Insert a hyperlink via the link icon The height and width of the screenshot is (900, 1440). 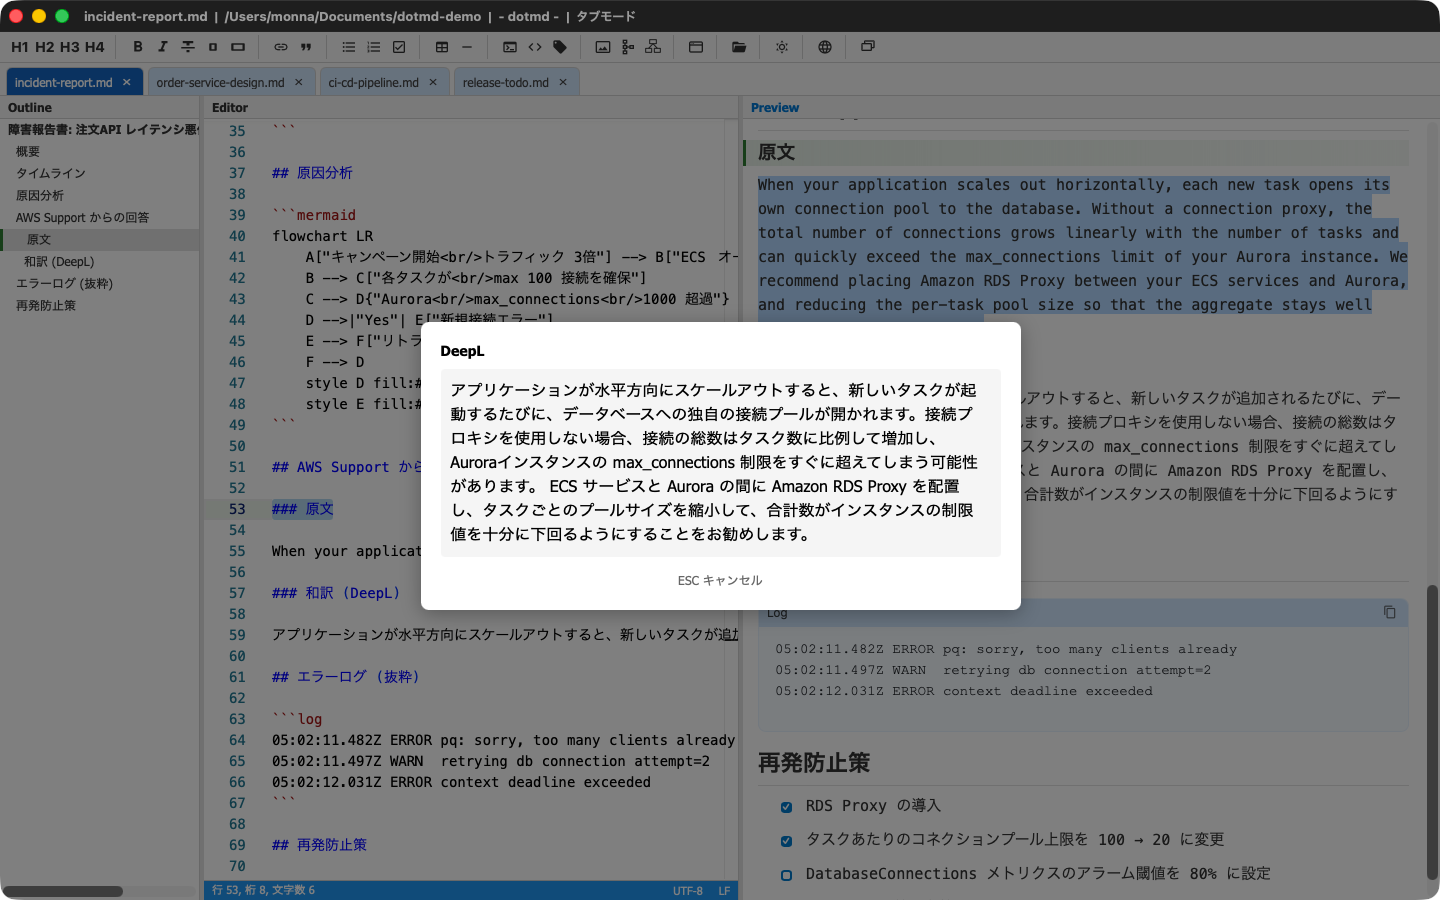(x=281, y=47)
